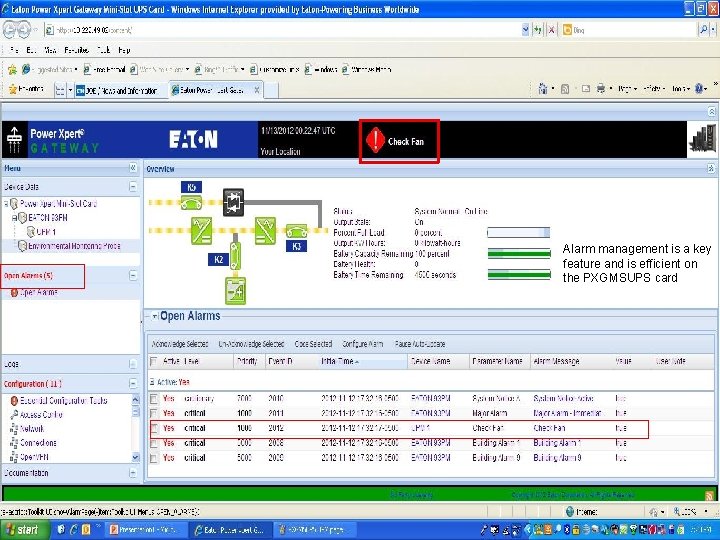The height and width of the screenshot is (540, 720).
Task: Click the Home icon in command bar
Action: tap(543, 89)
